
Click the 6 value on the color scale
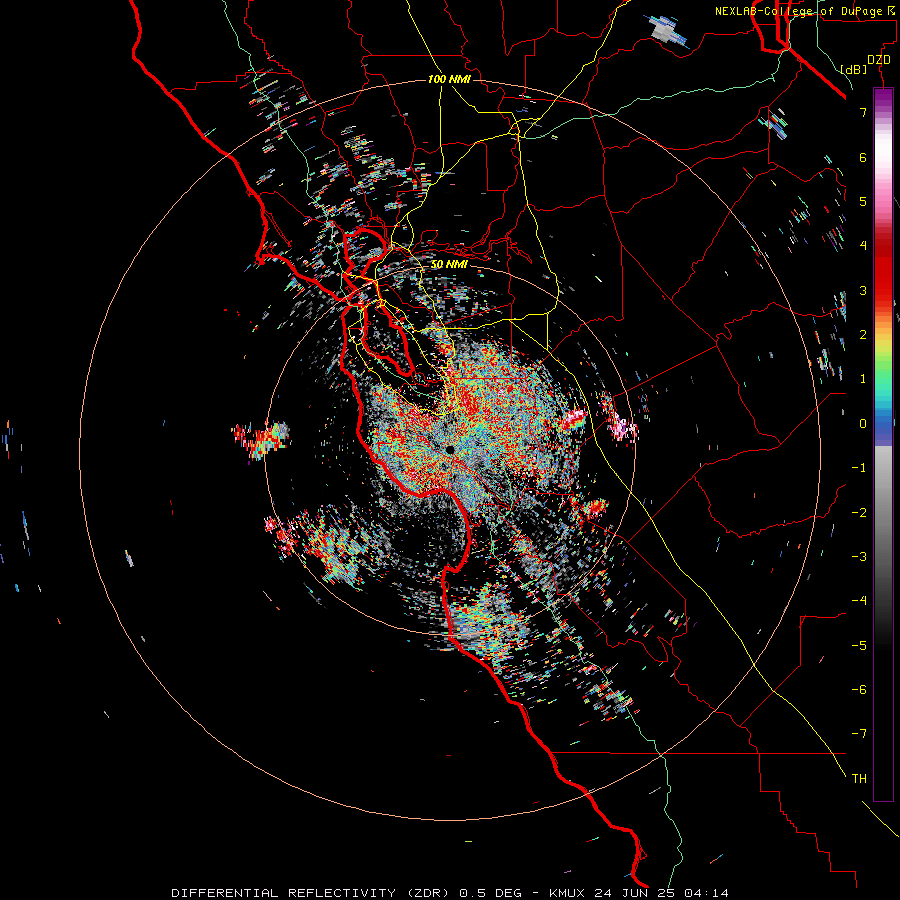click(863, 157)
